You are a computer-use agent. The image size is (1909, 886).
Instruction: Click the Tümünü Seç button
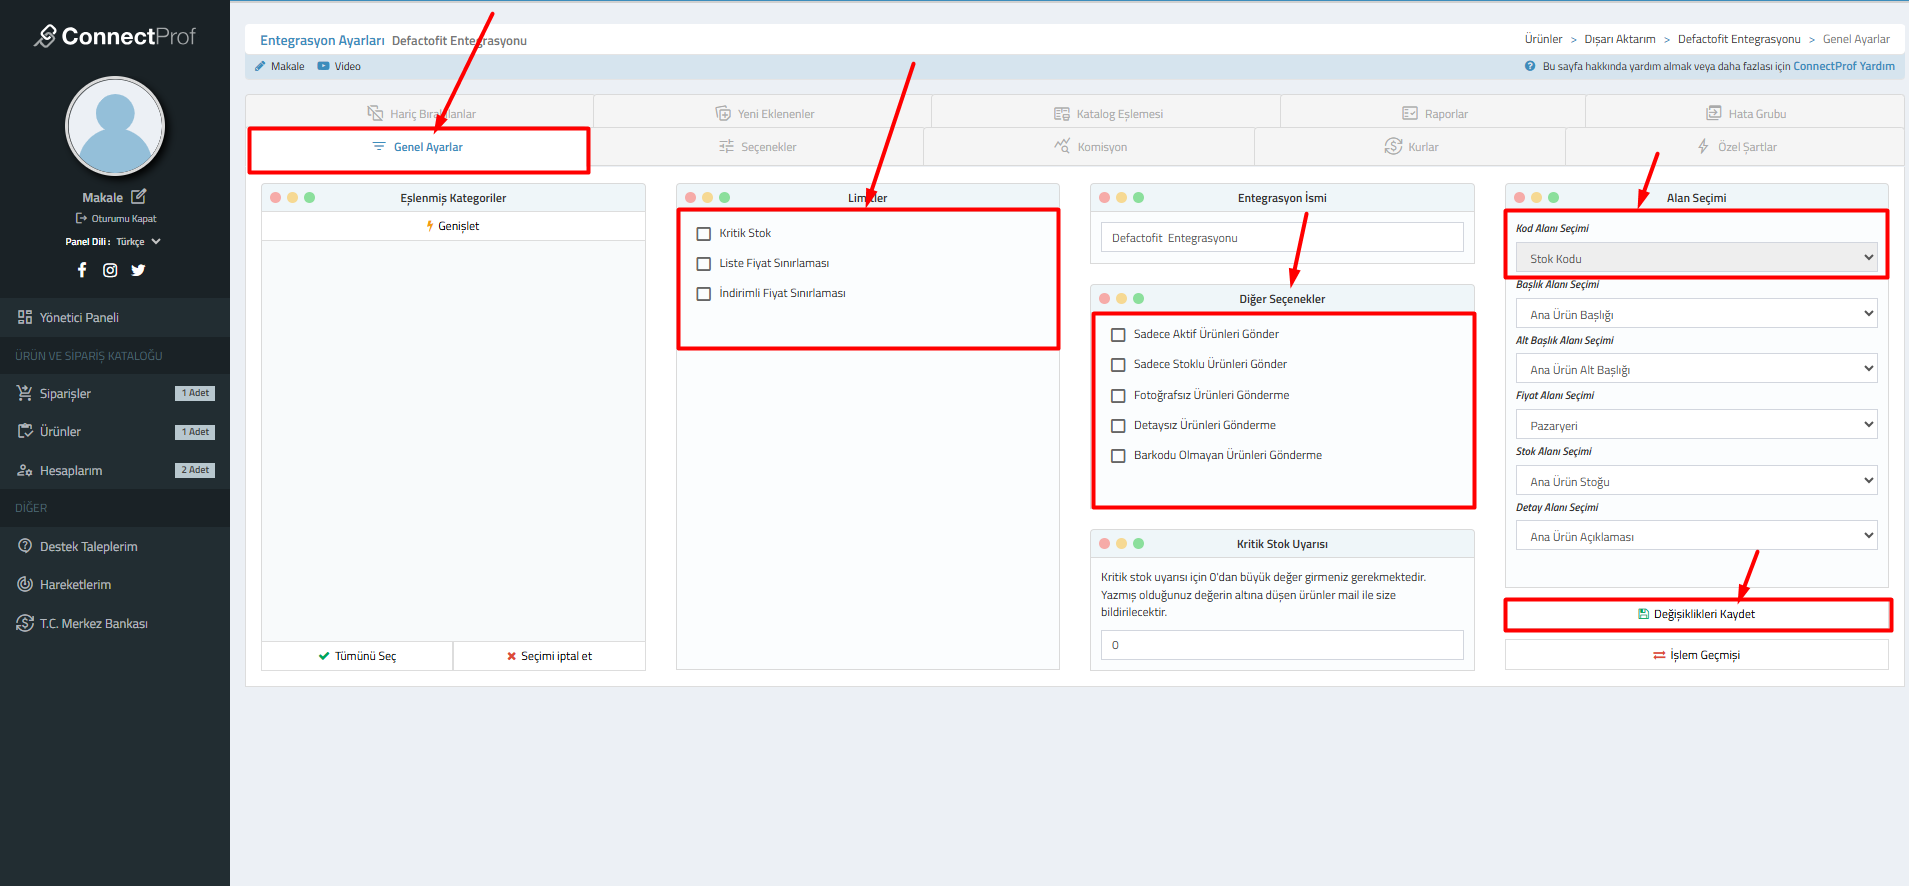[357, 656]
